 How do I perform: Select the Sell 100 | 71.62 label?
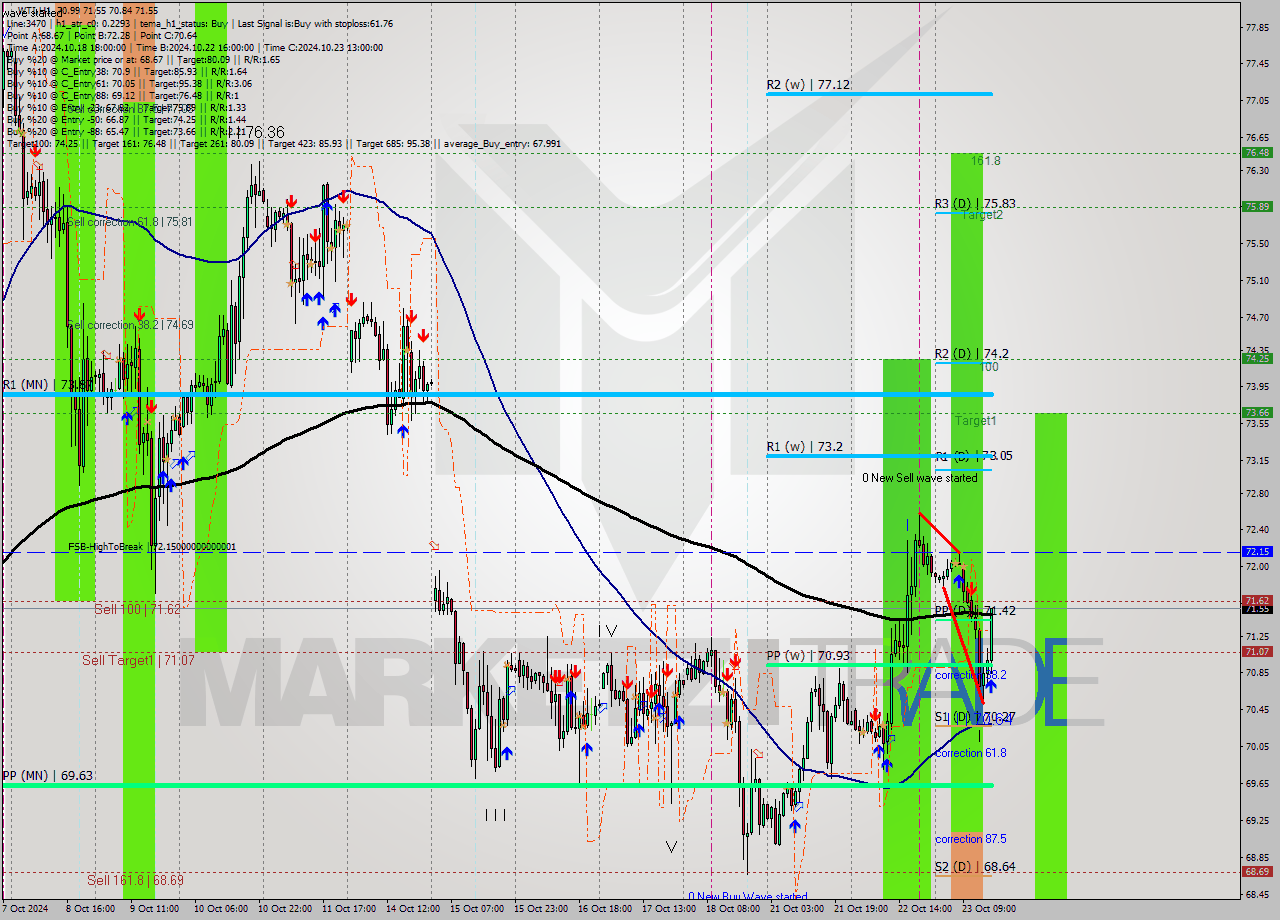coord(138,608)
